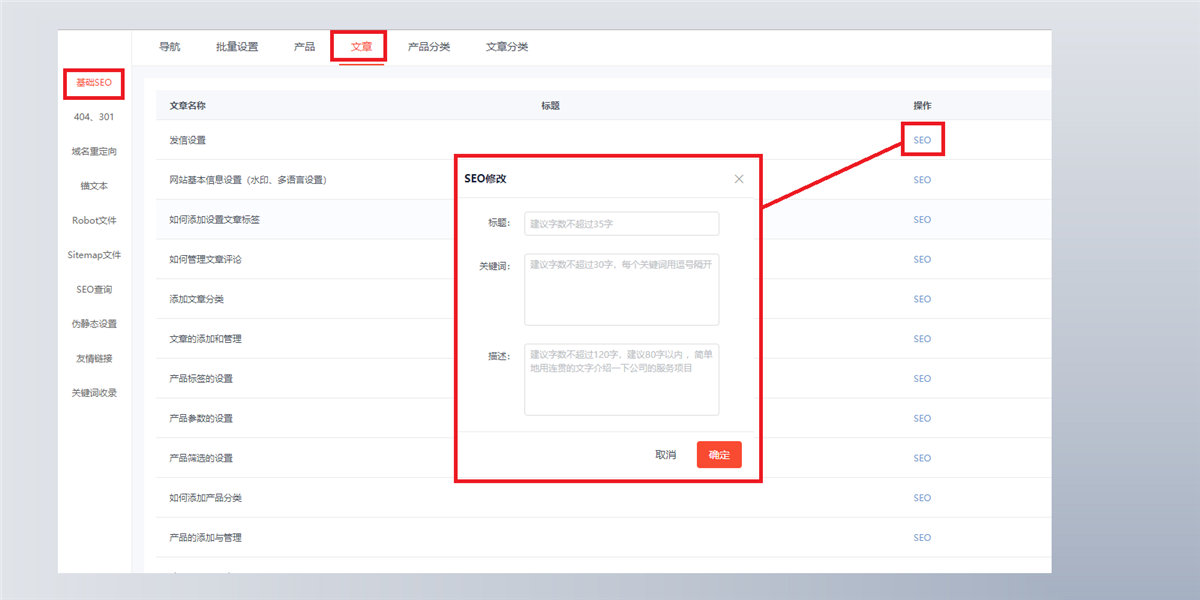1200x600 pixels.
Task: Open Robot文件 in sidebar
Action: click(94, 220)
